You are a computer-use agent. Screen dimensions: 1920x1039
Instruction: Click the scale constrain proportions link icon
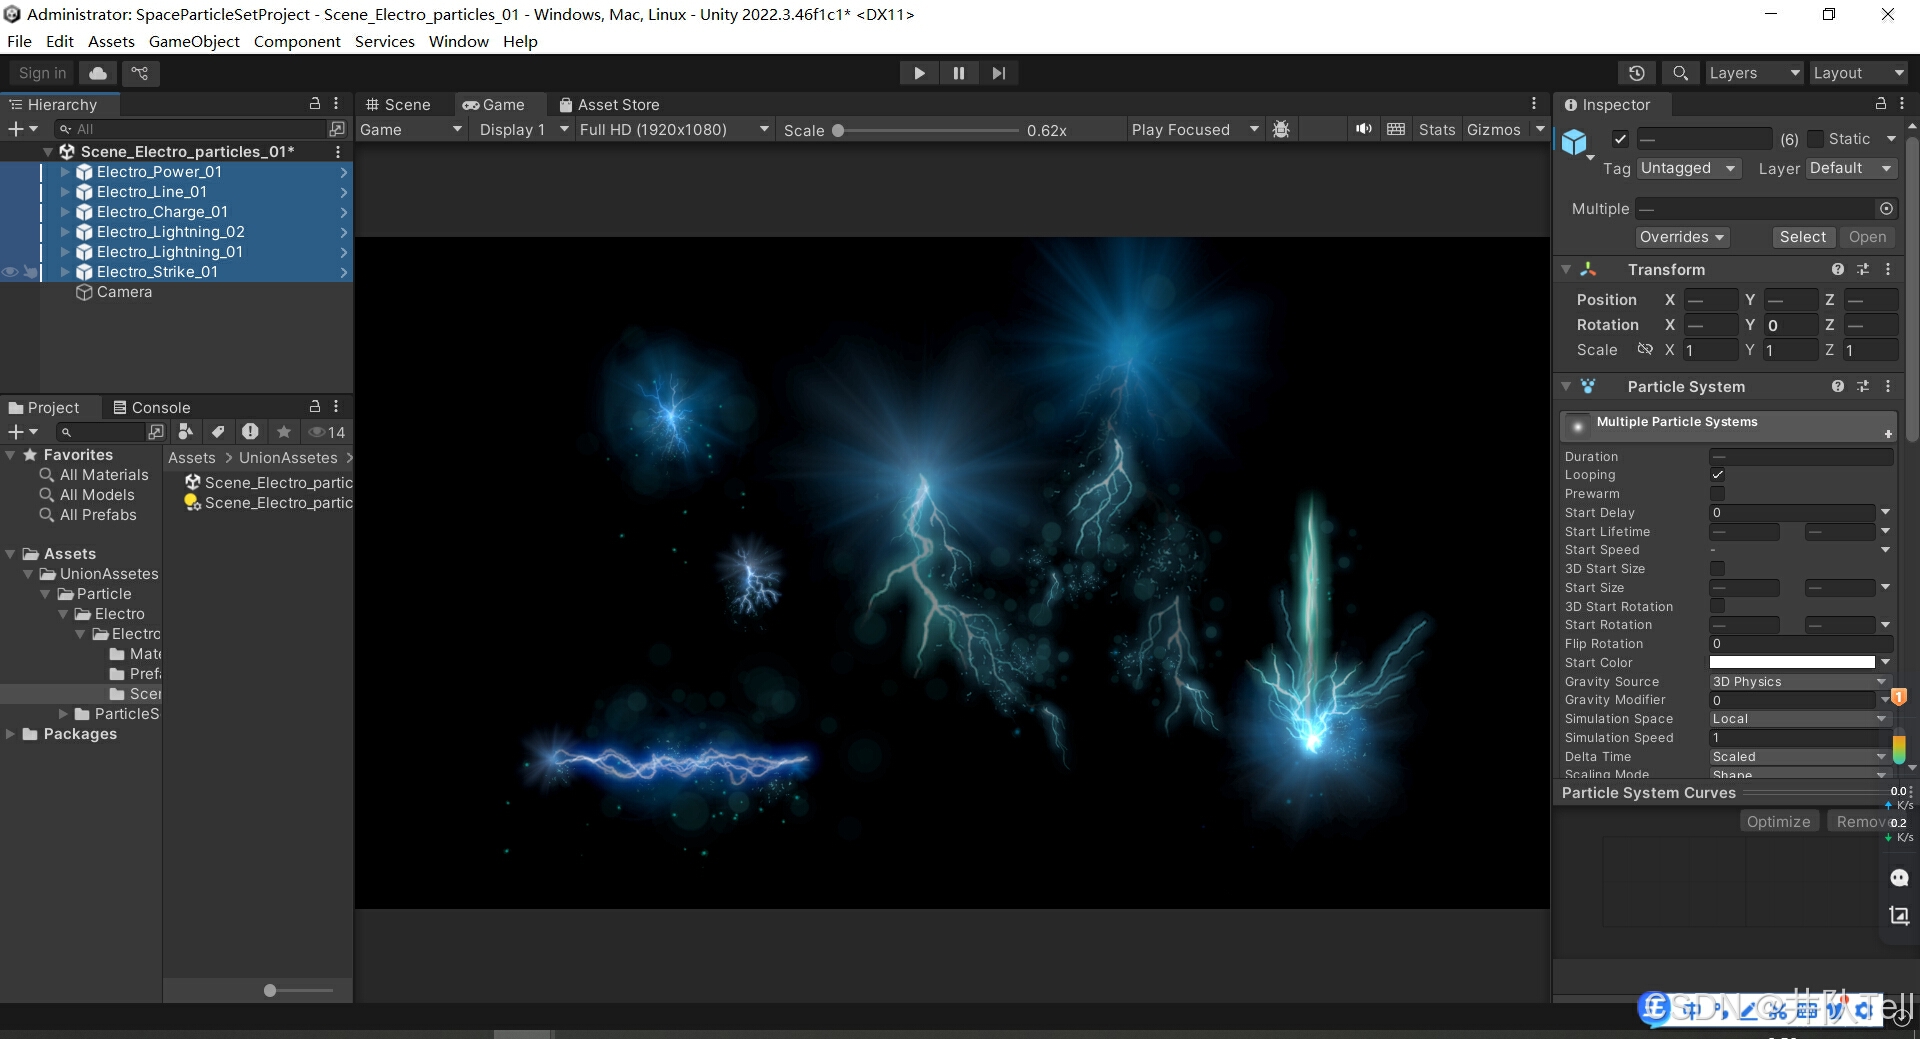pyautogui.click(x=1645, y=349)
